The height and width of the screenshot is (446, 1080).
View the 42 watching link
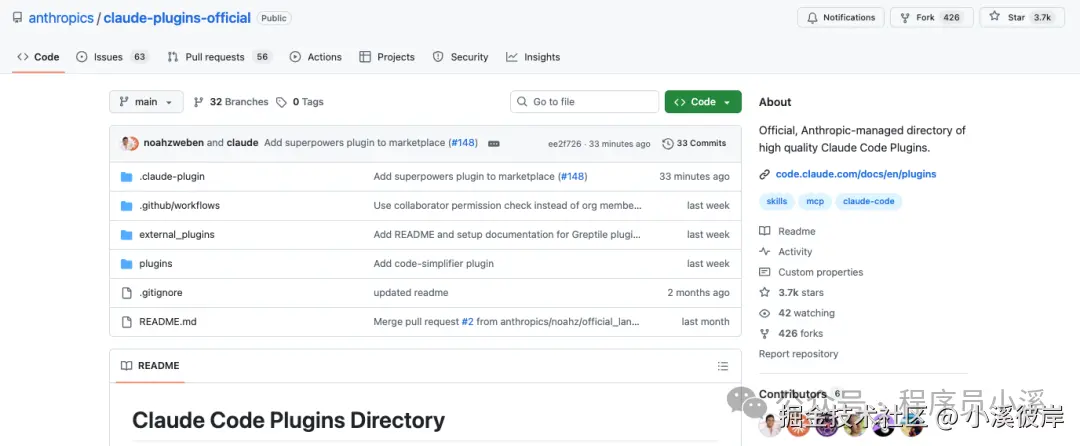coord(806,313)
